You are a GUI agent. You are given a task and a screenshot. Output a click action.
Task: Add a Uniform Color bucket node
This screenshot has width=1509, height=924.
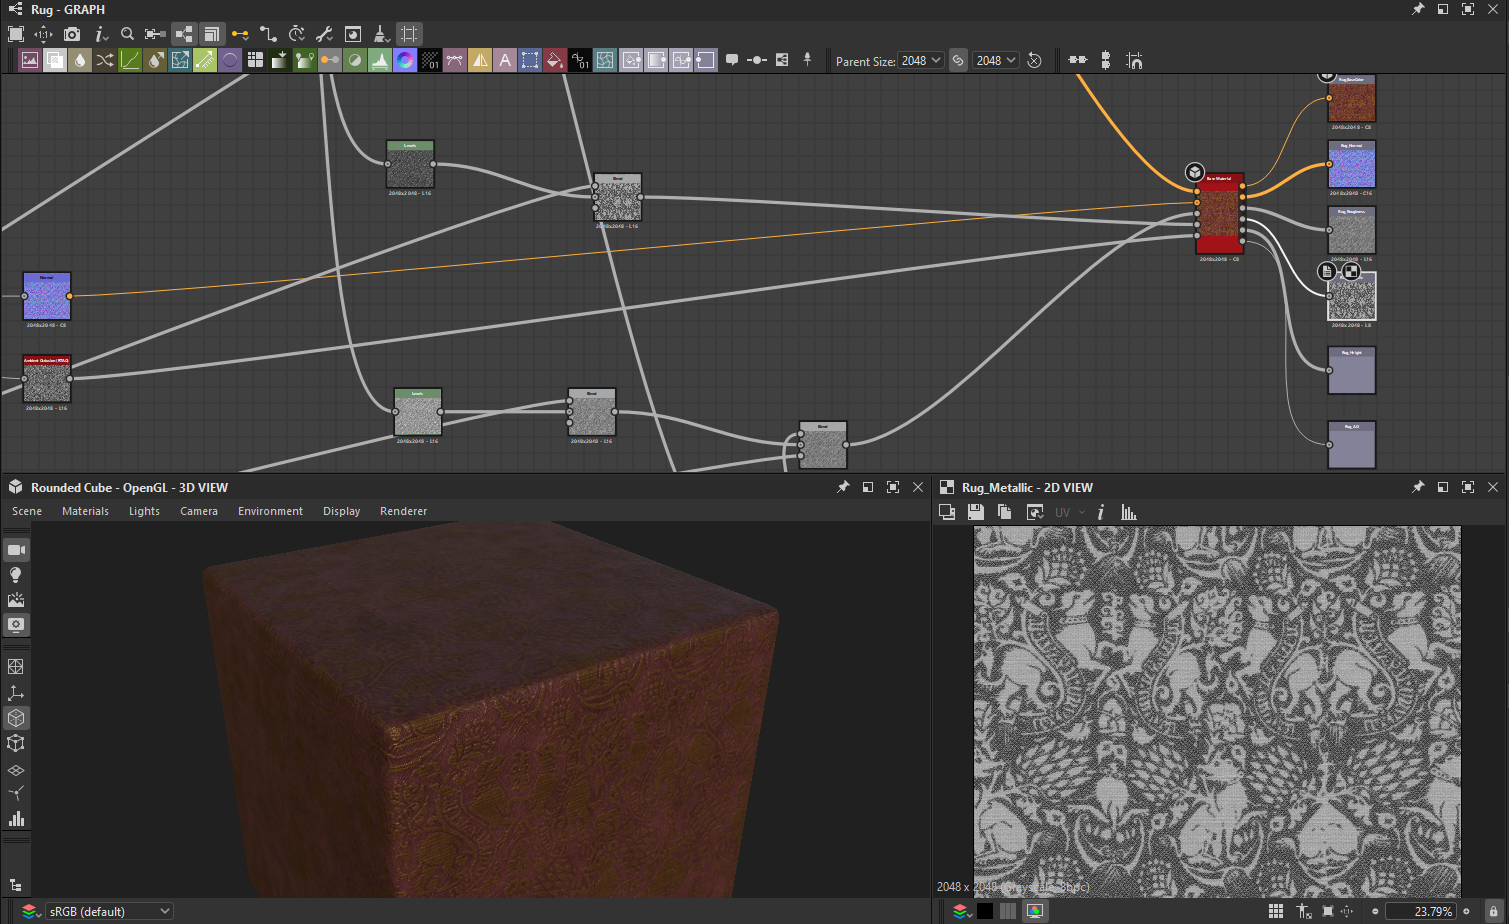point(555,60)
